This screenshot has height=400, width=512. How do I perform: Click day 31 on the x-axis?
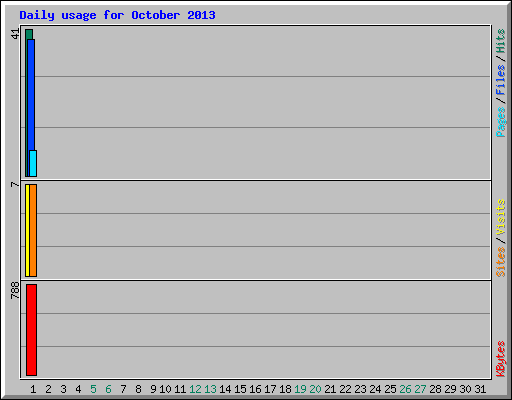[480, 389]
